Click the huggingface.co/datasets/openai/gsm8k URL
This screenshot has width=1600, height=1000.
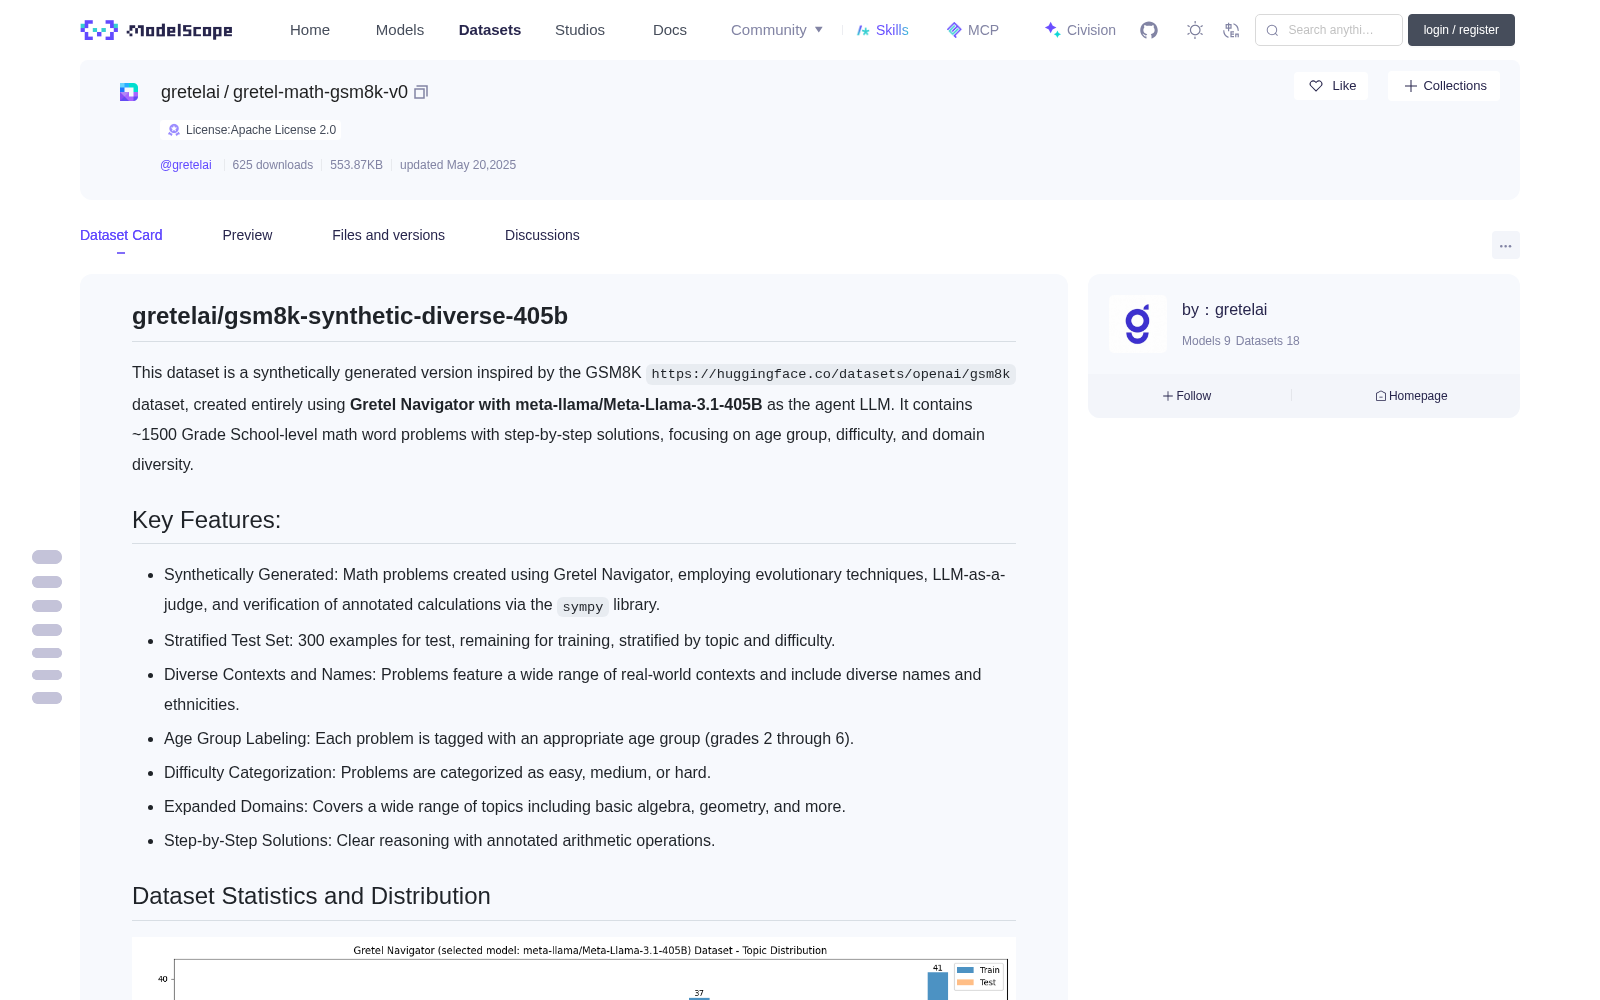(x=830, y=374)
